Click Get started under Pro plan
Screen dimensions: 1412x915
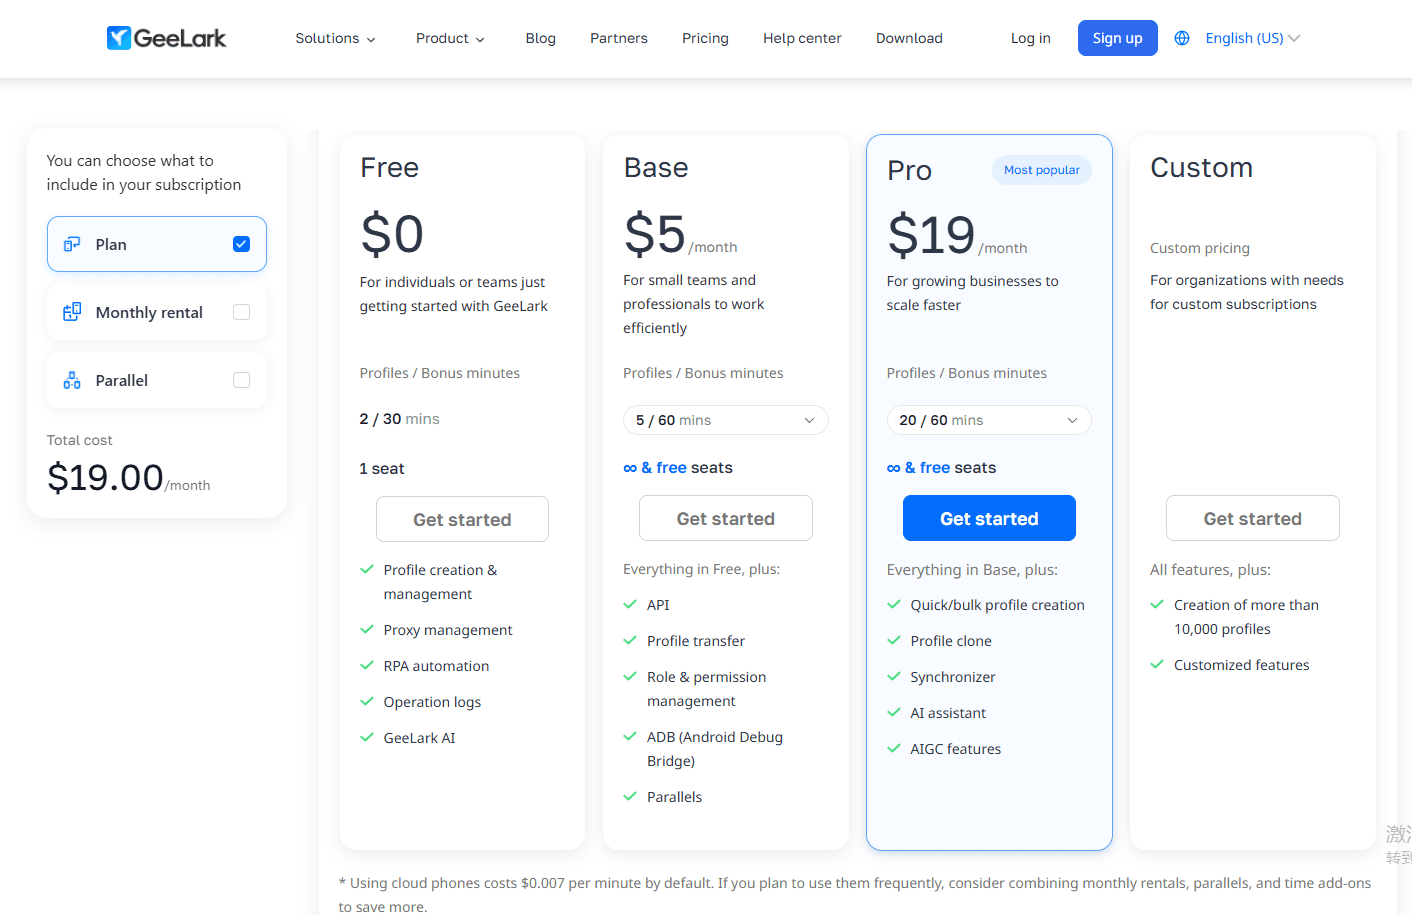tap(989, 518)
